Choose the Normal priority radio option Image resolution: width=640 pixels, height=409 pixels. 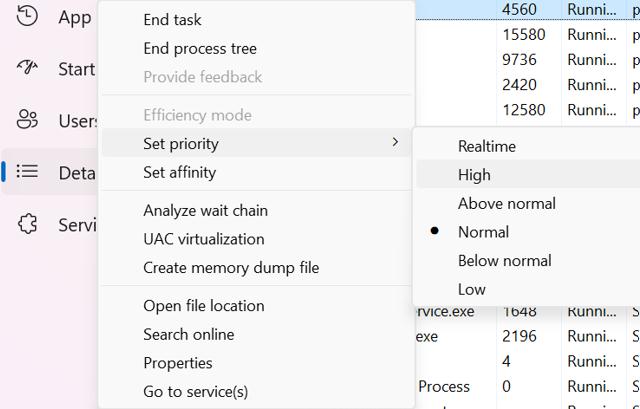[x=483, y=232]
